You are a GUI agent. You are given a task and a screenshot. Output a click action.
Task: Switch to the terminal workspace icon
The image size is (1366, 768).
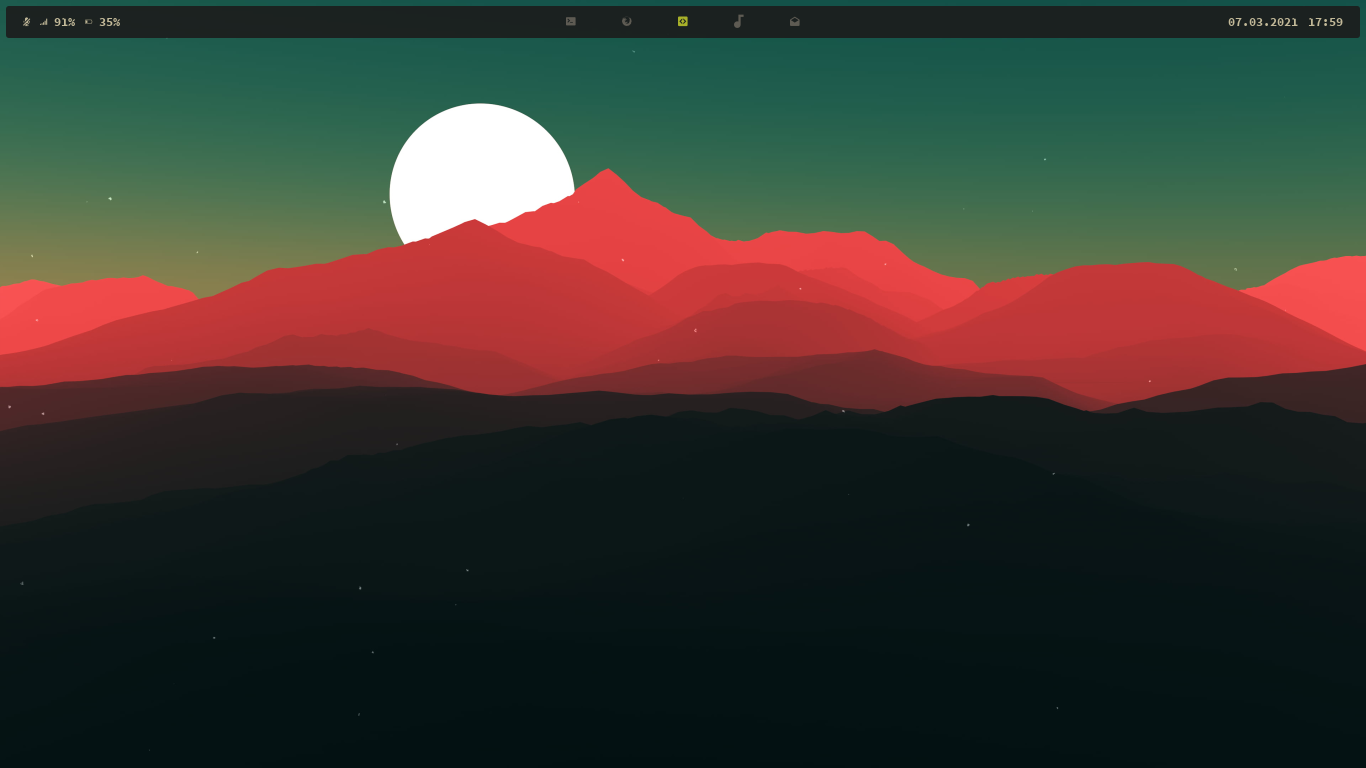click(571, 21)
